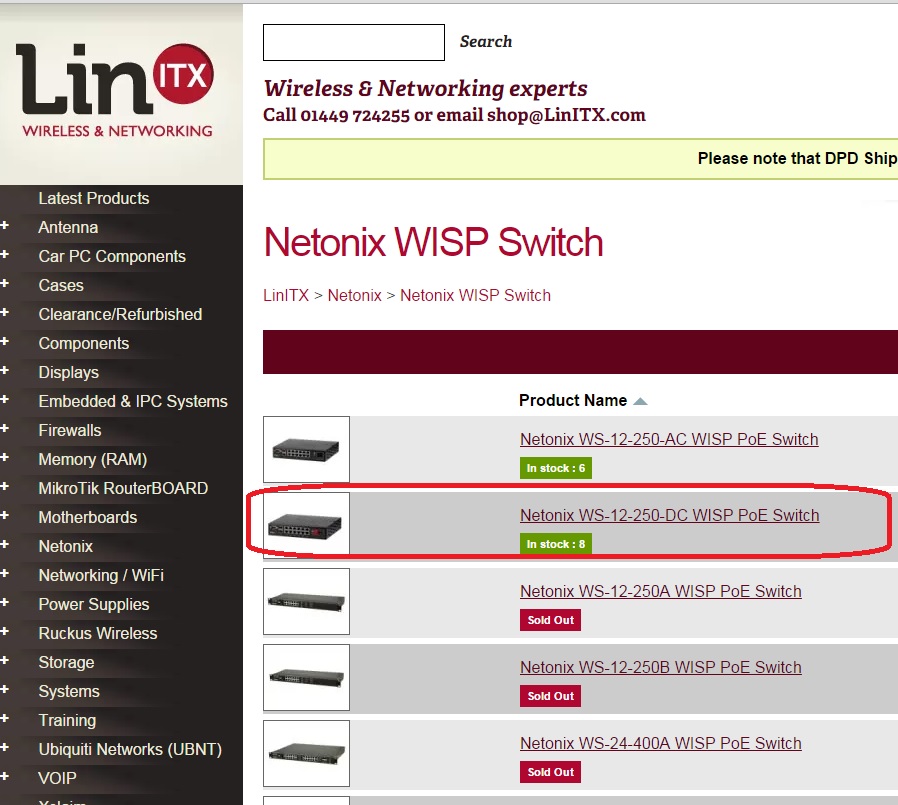Click the Product Name sort arrow

[x=640, y=401]
